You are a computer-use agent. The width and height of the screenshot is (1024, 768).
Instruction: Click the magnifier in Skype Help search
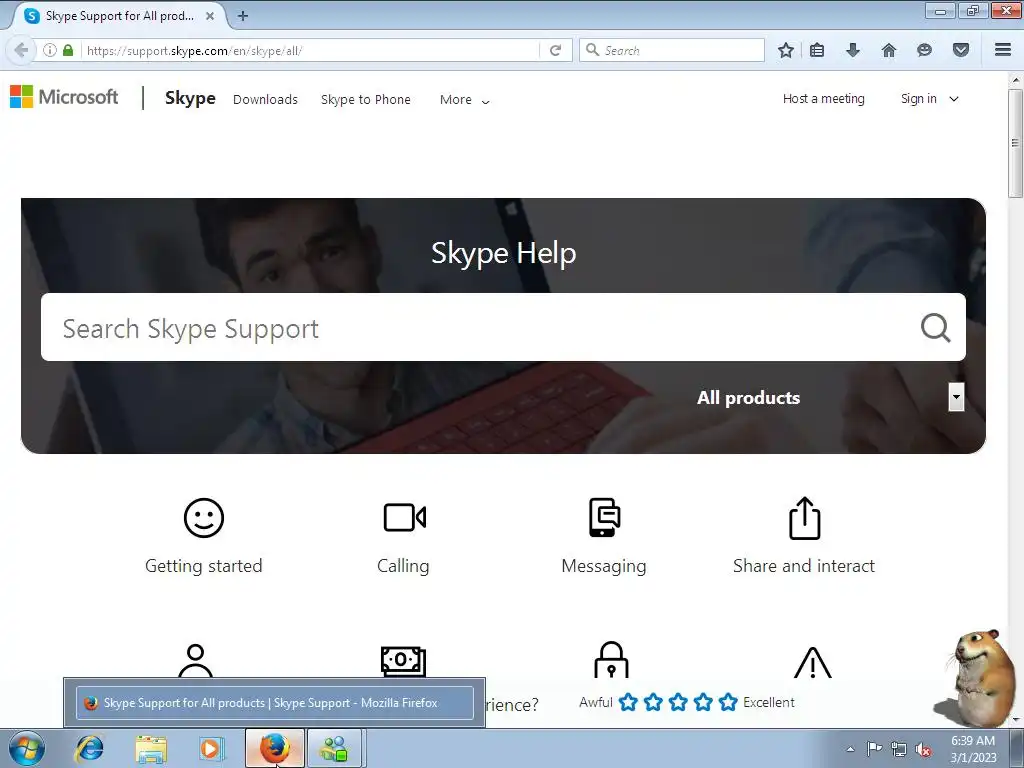tap(935, 327)
